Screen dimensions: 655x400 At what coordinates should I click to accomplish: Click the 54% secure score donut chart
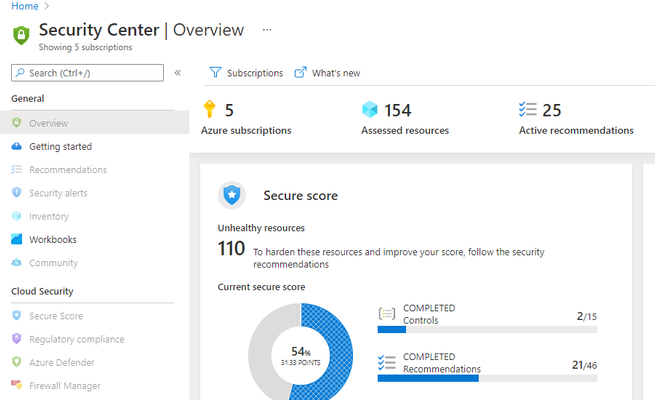tap(300, 352)
